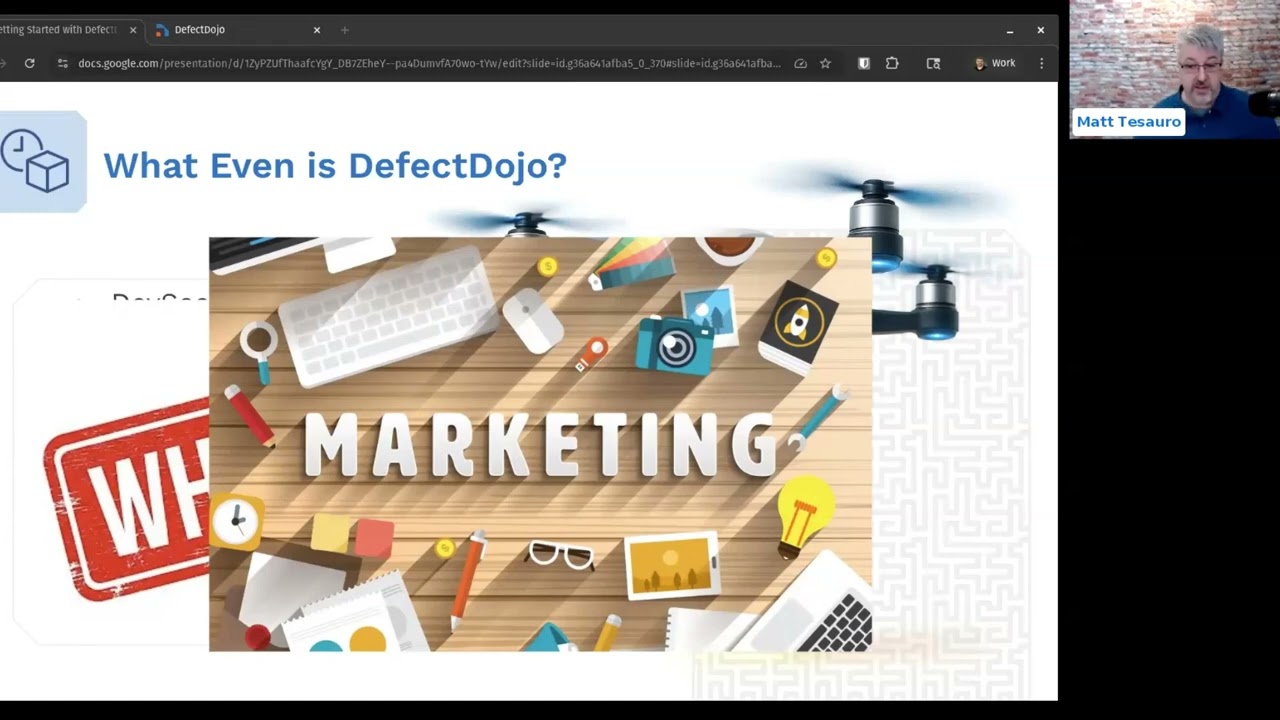
Task: Bookmark this page with star icon
Action: tap(825, 63)
